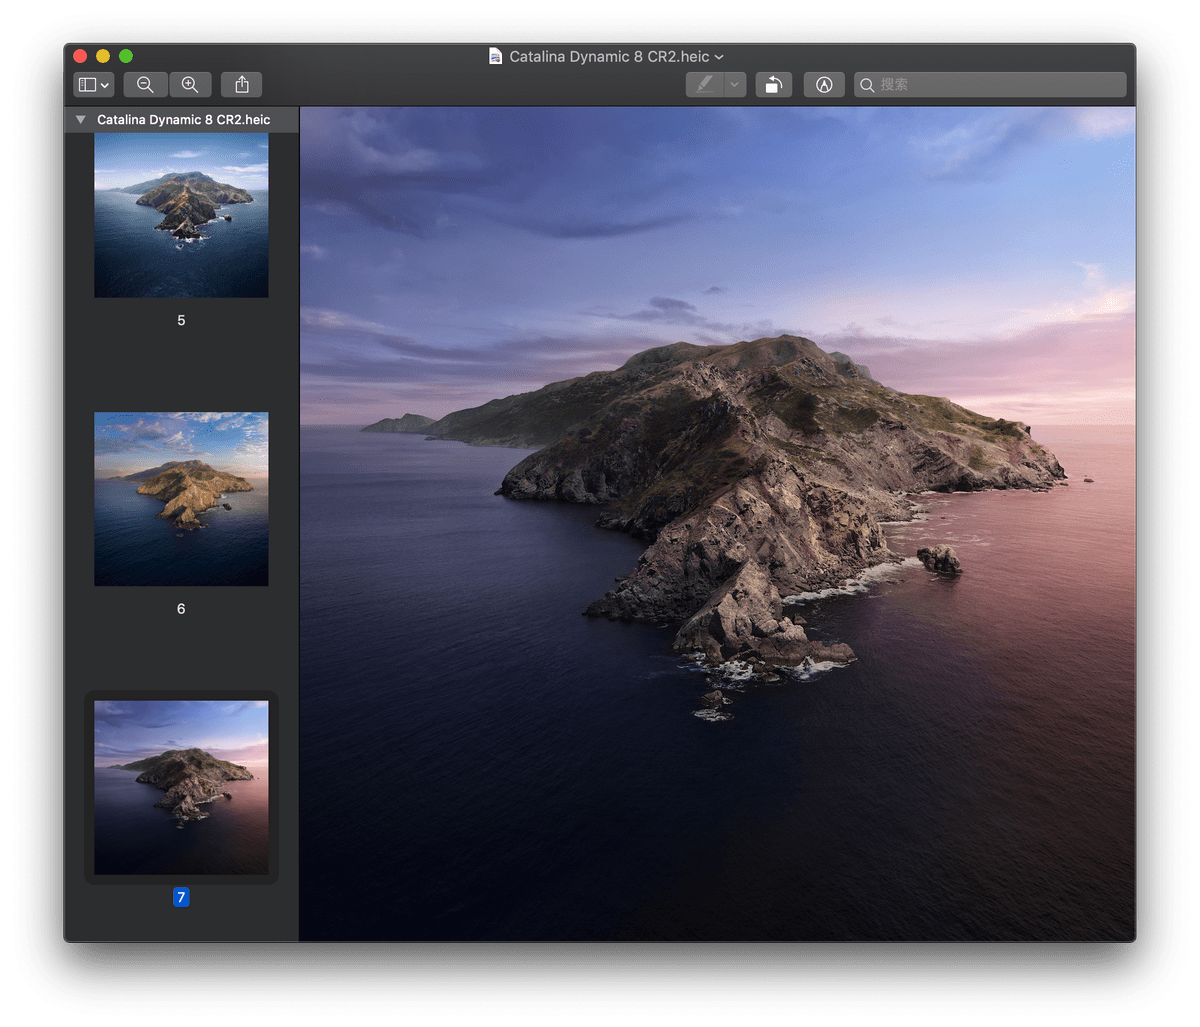
Task: Select the highlight pen tool
Action: click(x=705, y=85)
